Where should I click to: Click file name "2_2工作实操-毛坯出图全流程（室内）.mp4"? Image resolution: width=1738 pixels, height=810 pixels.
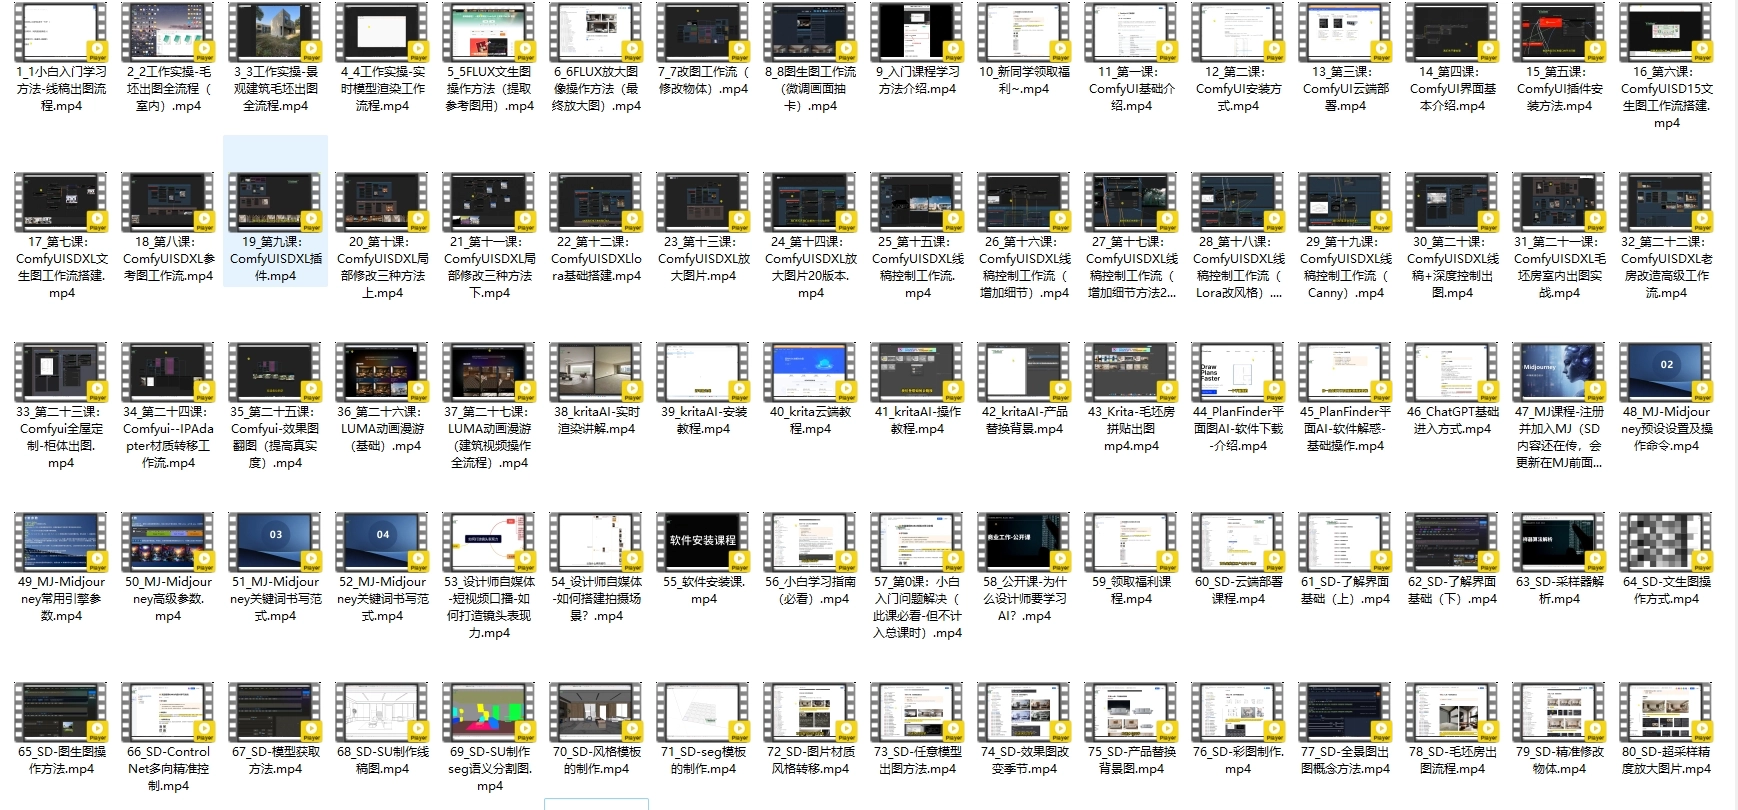click(168, 89)
